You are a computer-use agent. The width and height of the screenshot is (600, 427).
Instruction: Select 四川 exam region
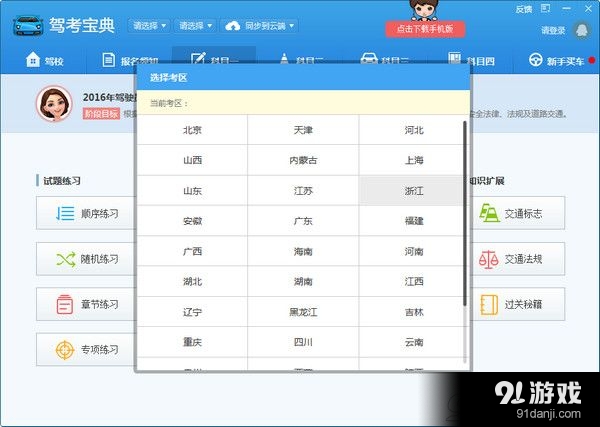tap(303, 342)
